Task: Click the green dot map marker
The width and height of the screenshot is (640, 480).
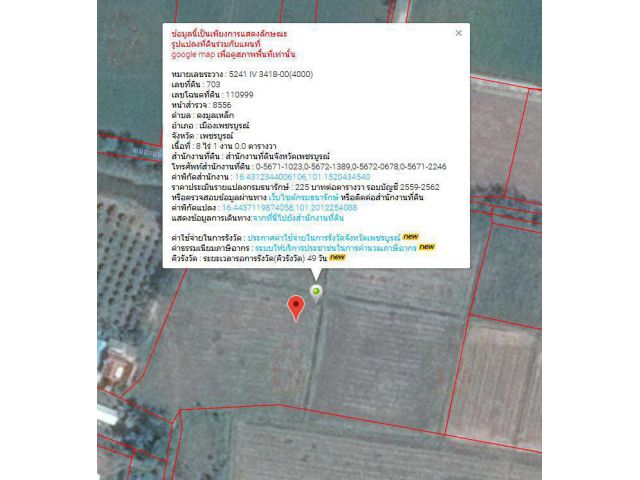Action: [316, 293]
